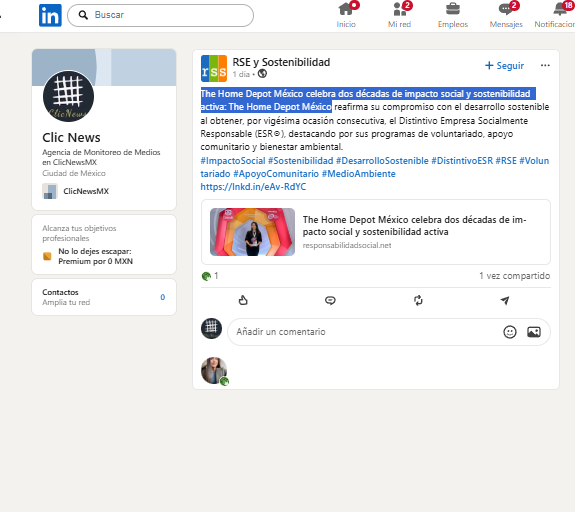Click the small commenter avatar icon
The image size is (575, 512).
(211, 328)
